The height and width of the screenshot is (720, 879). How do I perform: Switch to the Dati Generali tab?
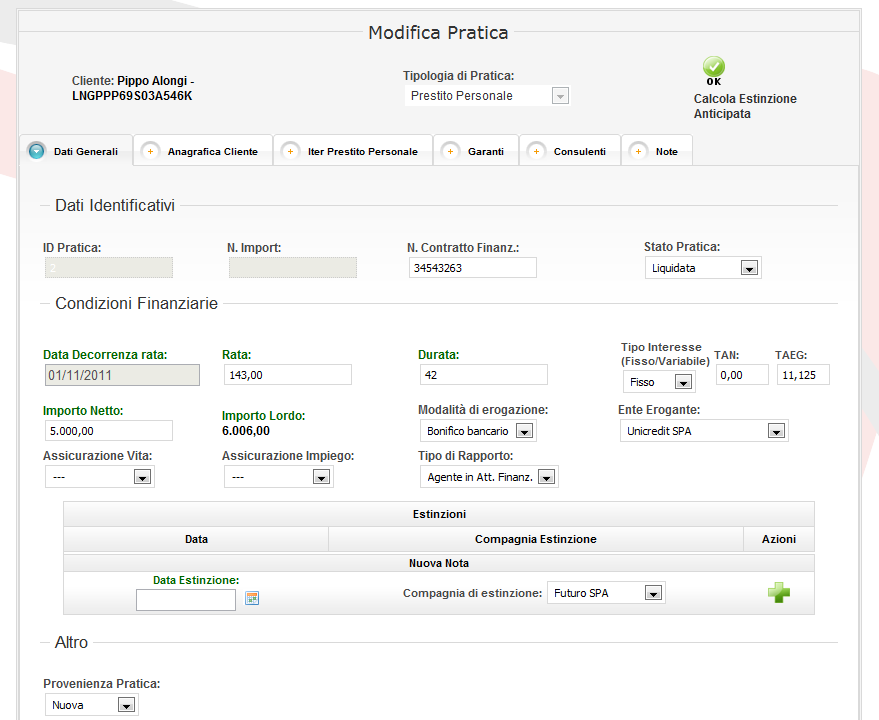(77, 151)
